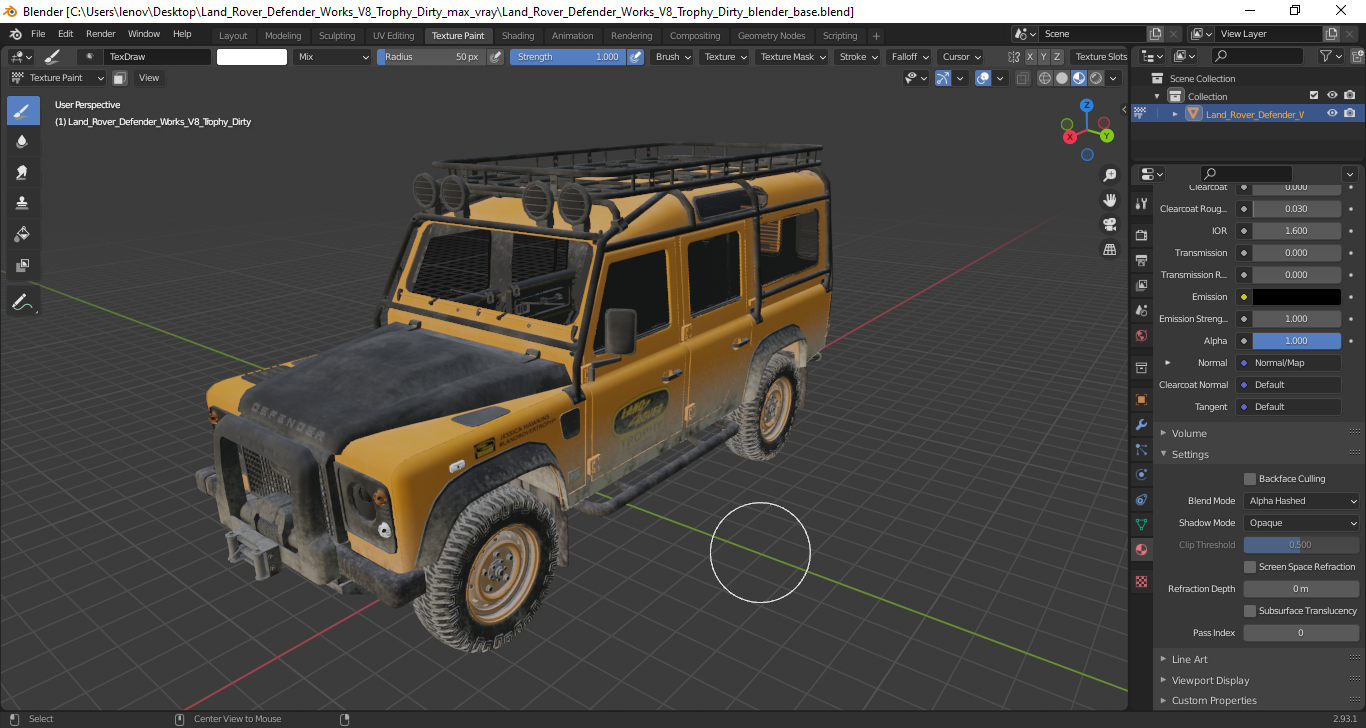This screenshot has height=728, width=1366.
Task: Click the hand Pan view gizmo
Action: pyautogui.click(x=1109, y=200)
